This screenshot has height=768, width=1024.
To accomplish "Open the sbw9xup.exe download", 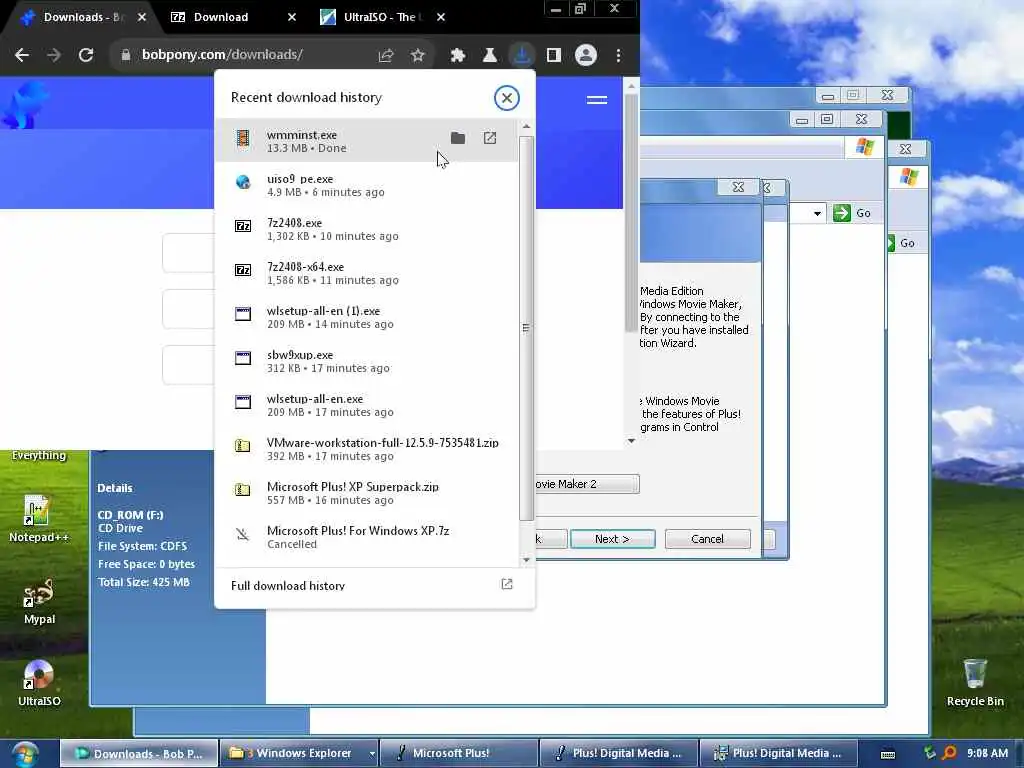I will point(367,361).
